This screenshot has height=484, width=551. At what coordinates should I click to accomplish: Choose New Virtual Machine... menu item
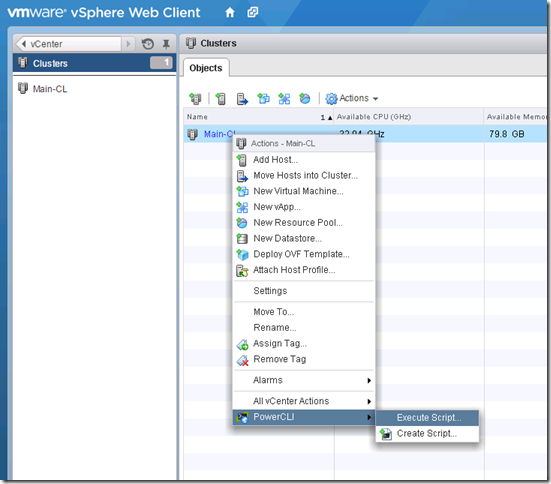click(x=304, y=191)
